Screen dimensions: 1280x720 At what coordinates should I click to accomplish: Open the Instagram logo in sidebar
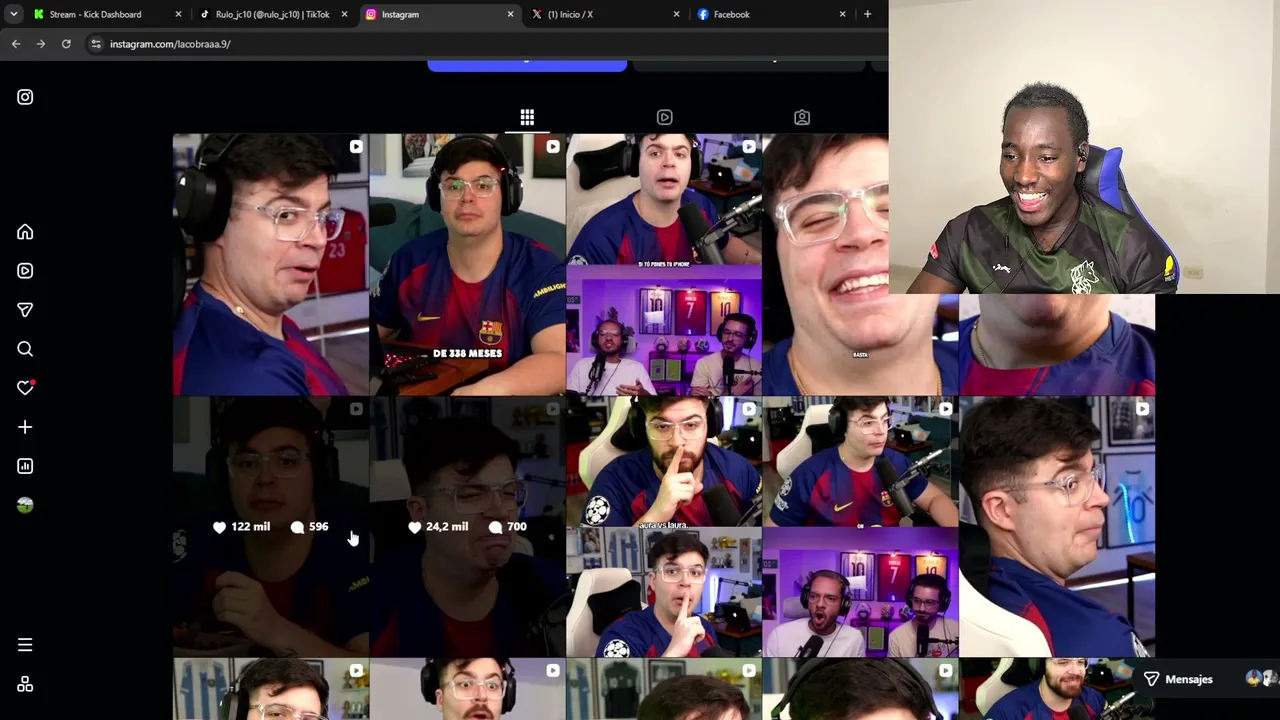tap(25, 97)
